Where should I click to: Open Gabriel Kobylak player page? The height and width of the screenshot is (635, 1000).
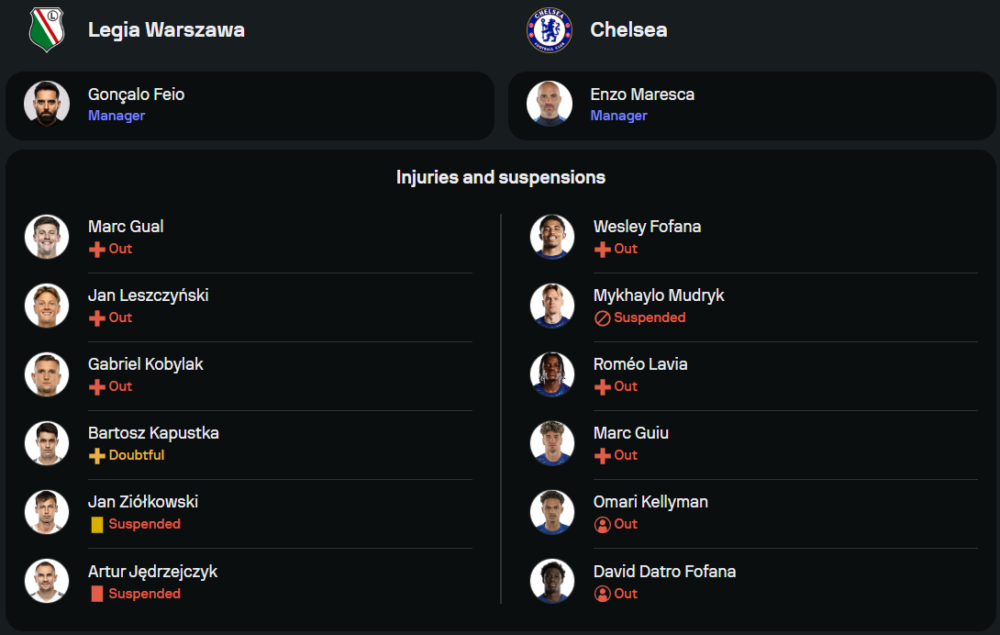[x=145, y=364]
